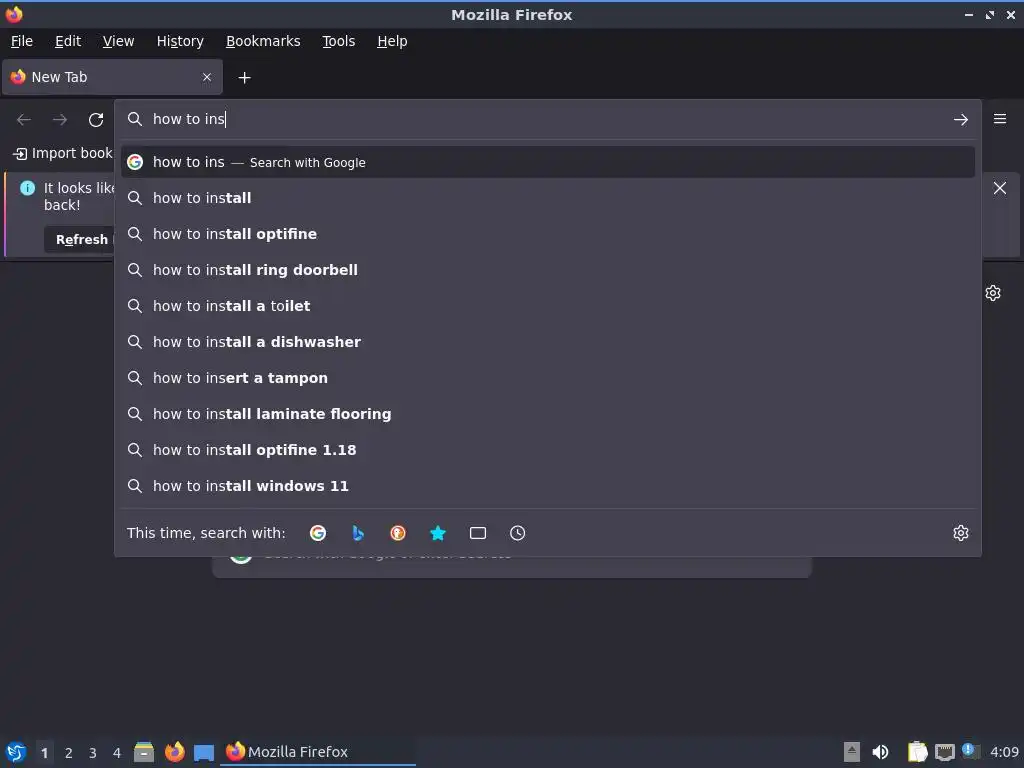Viewport: 1024px width, 768px height.
Task: Search History via the clock icon
Action: pos(517,533)
